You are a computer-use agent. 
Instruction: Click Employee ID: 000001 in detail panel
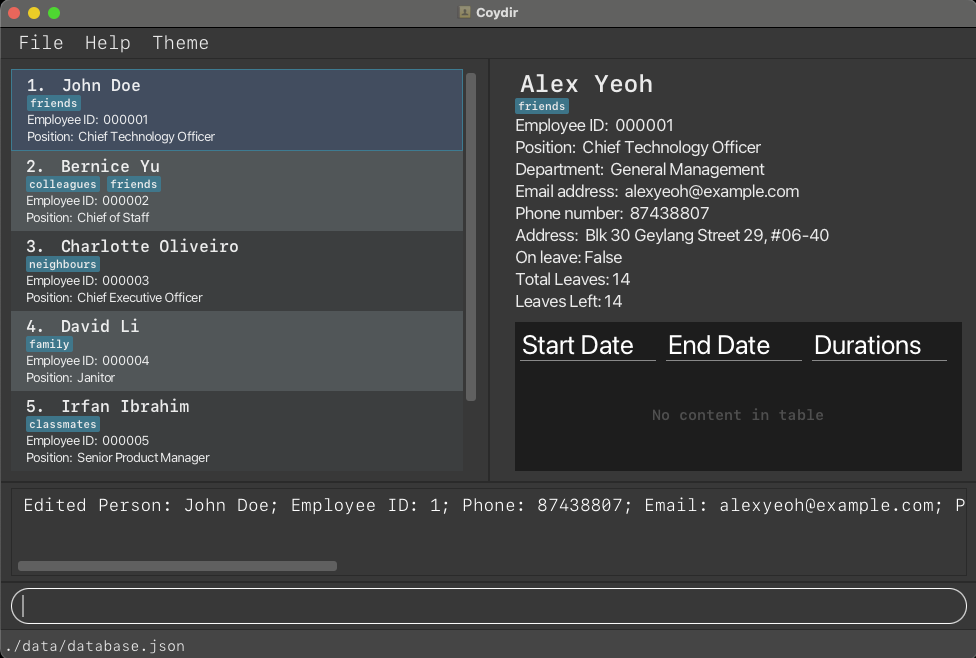point(594,125)
